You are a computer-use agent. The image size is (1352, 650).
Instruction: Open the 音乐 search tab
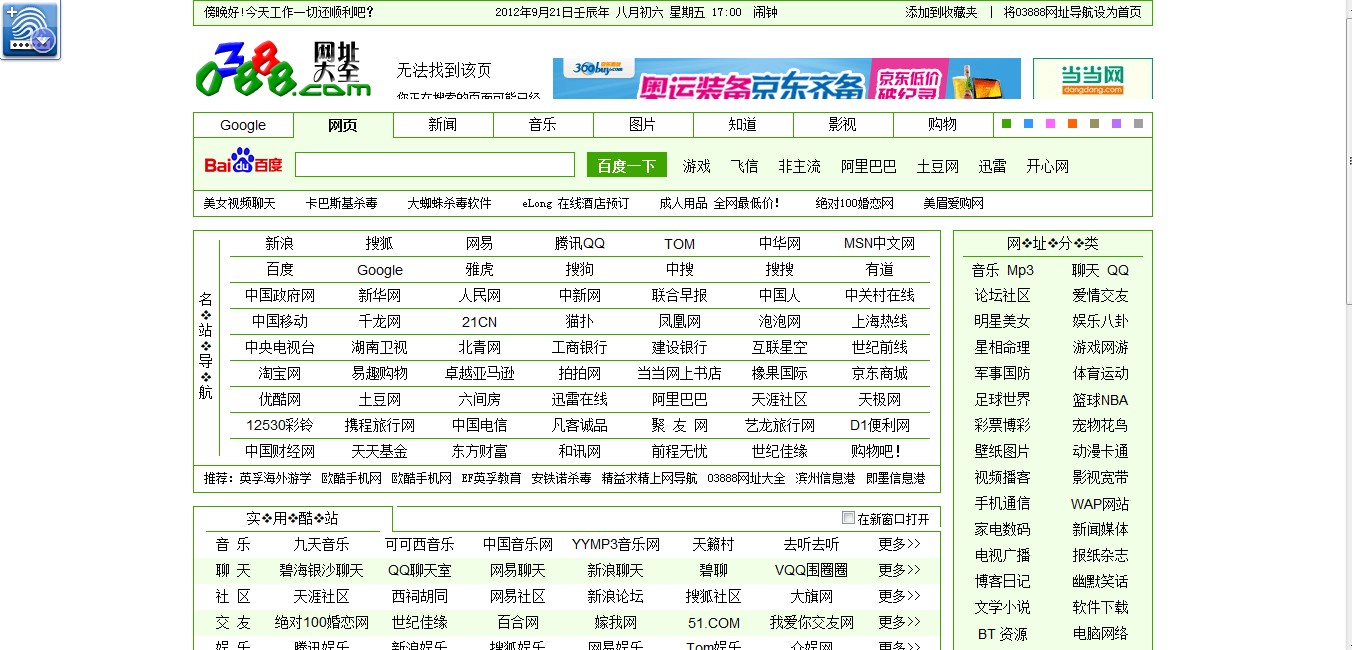(543, 125)
